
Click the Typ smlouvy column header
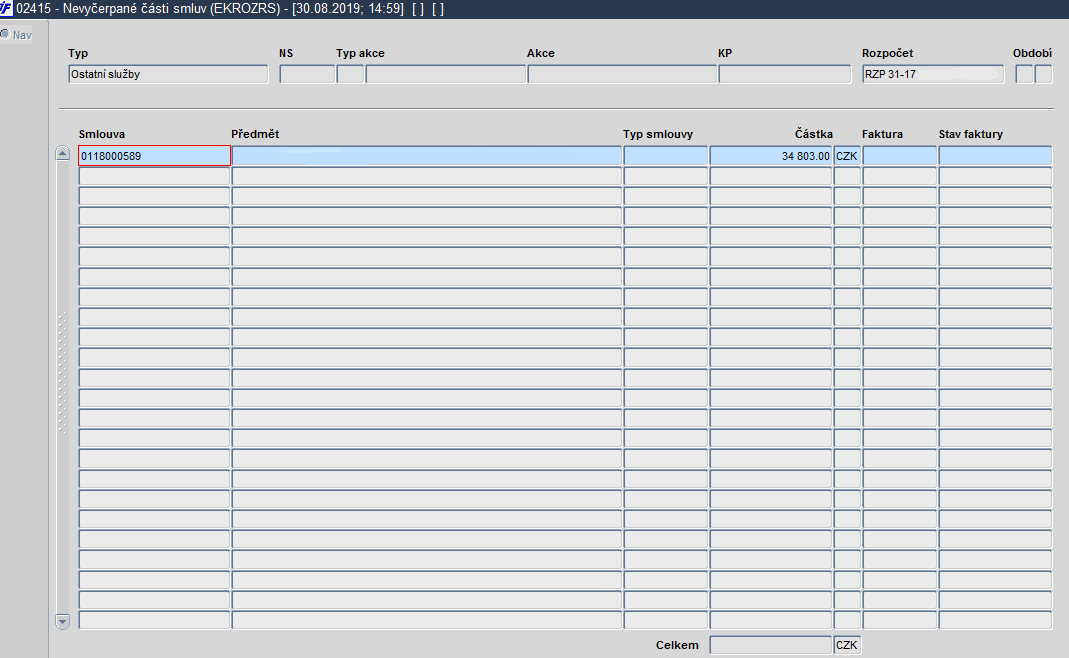658,134
